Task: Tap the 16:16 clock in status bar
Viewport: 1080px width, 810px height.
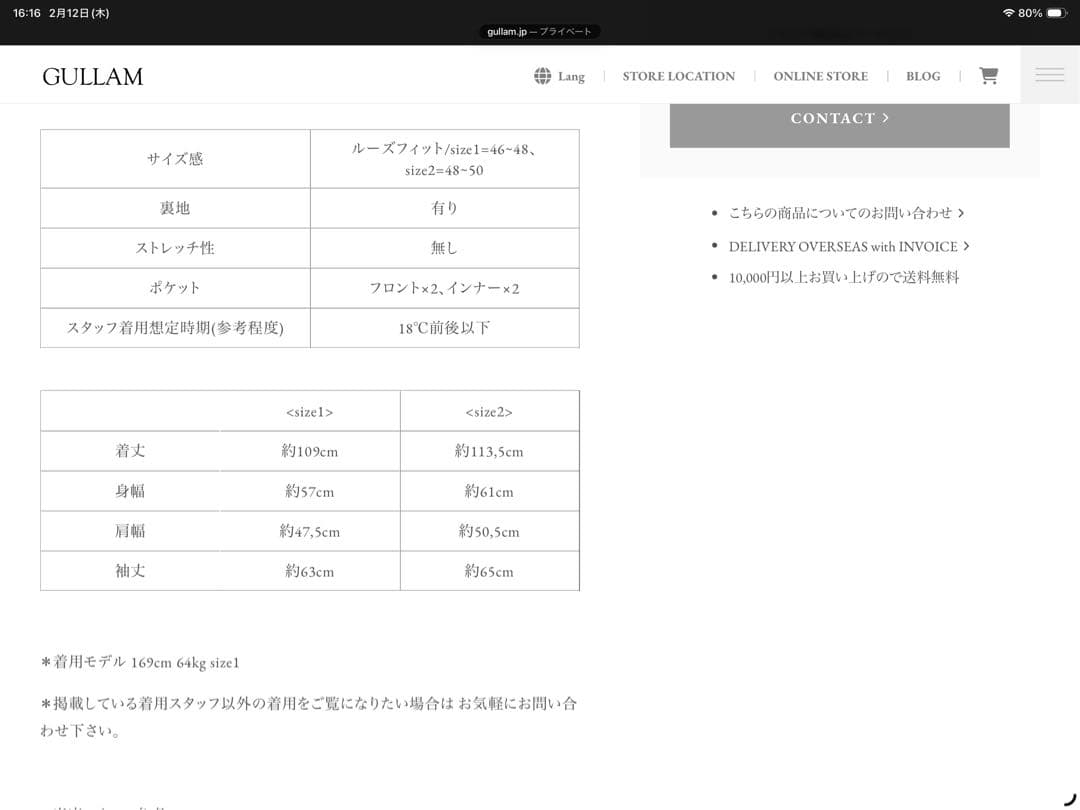Action: 26,13
